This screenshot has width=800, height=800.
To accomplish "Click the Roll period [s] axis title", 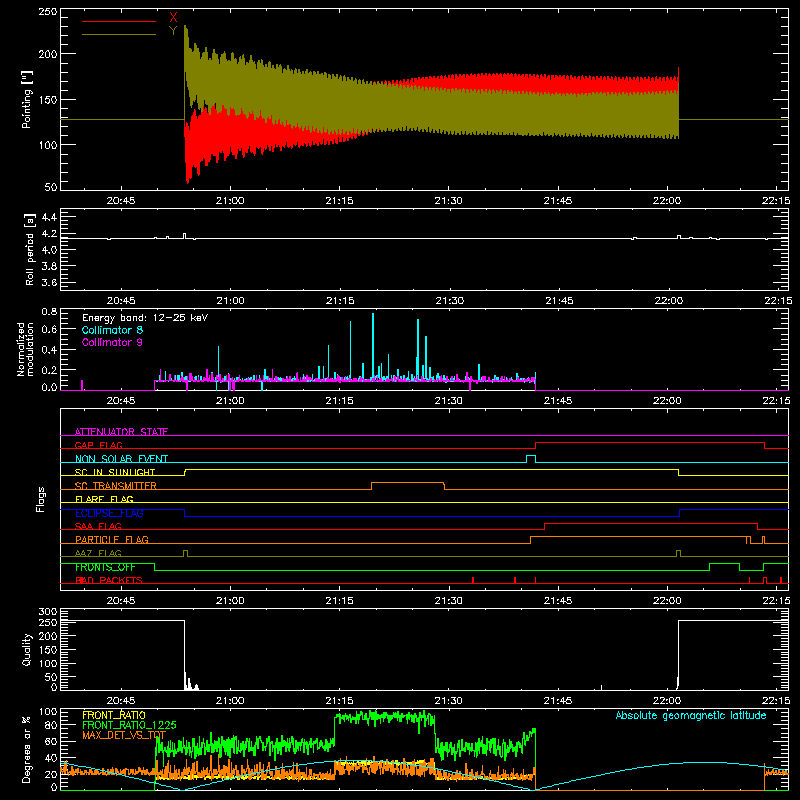I will click(30, 249).
